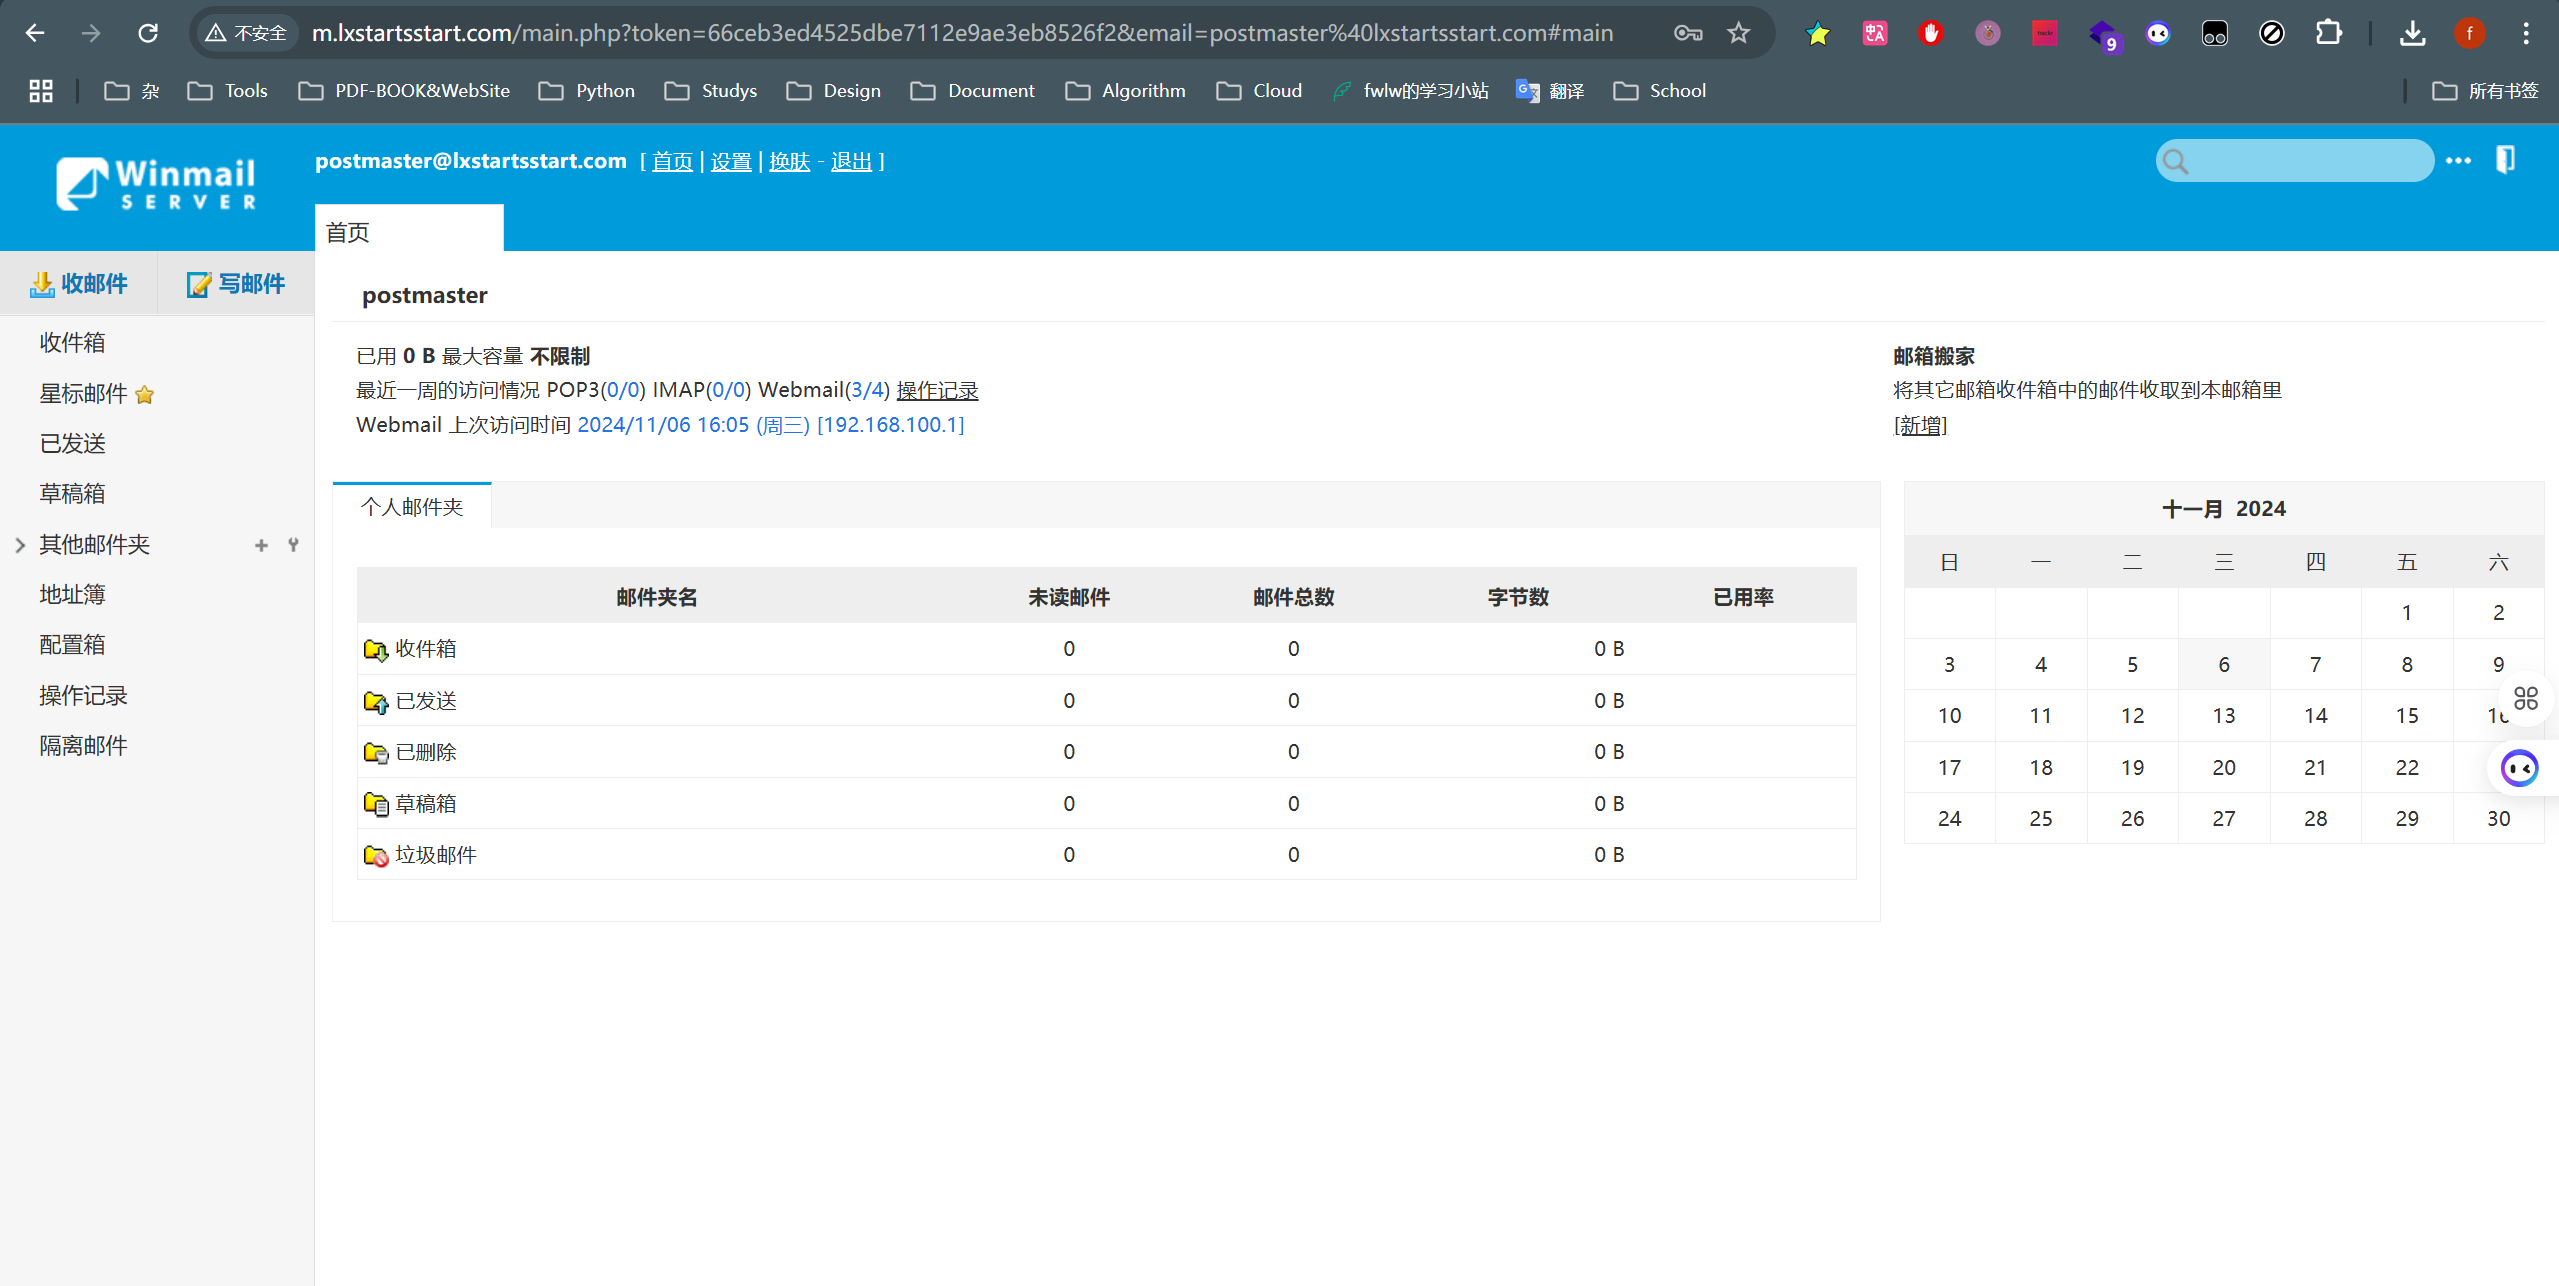Open the Chrome profile avatar
2559x1286 pixels.
click(2469, 33)
